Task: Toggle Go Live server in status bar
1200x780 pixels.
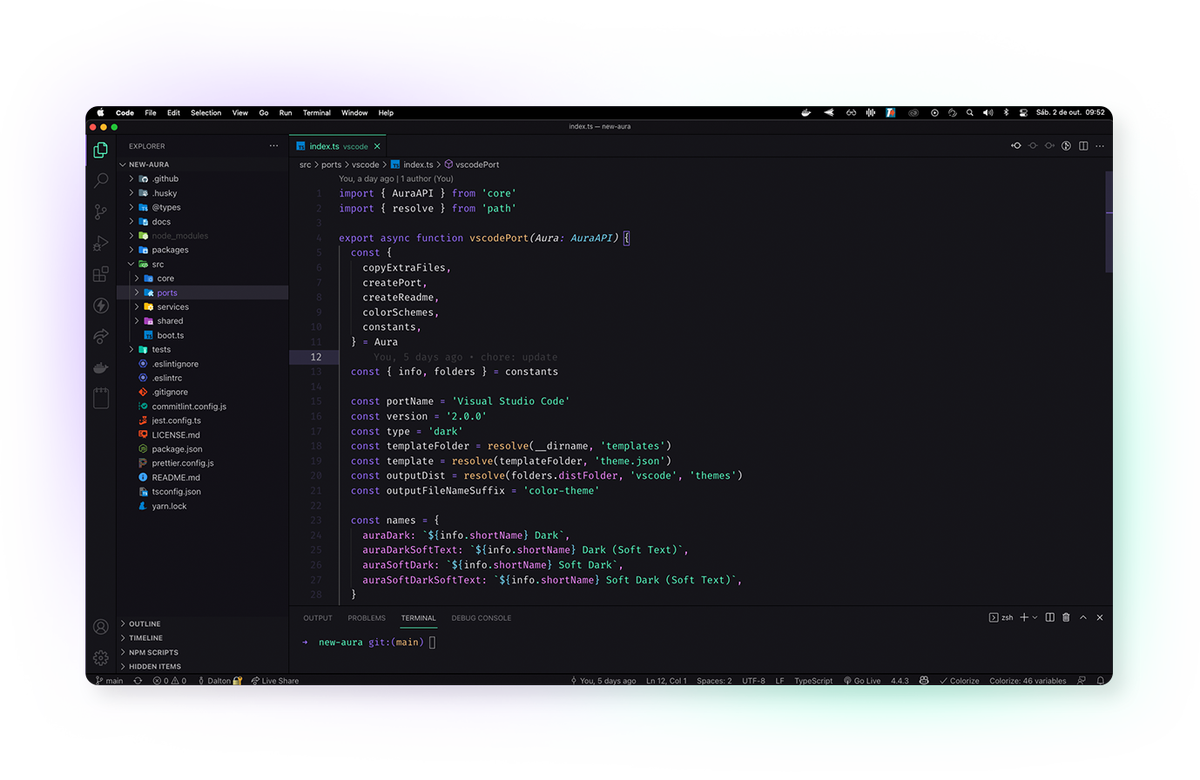Action: pos(861,681)
